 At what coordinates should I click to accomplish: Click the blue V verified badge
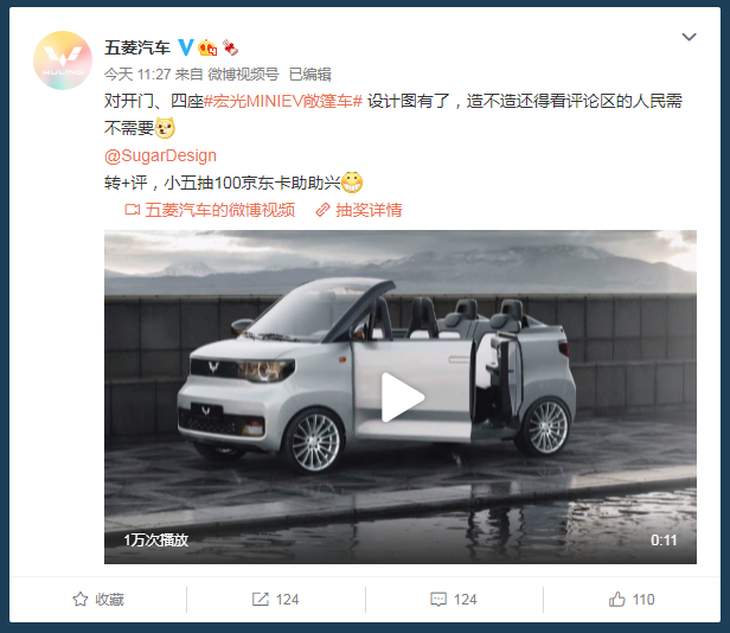tap(186, 47)
